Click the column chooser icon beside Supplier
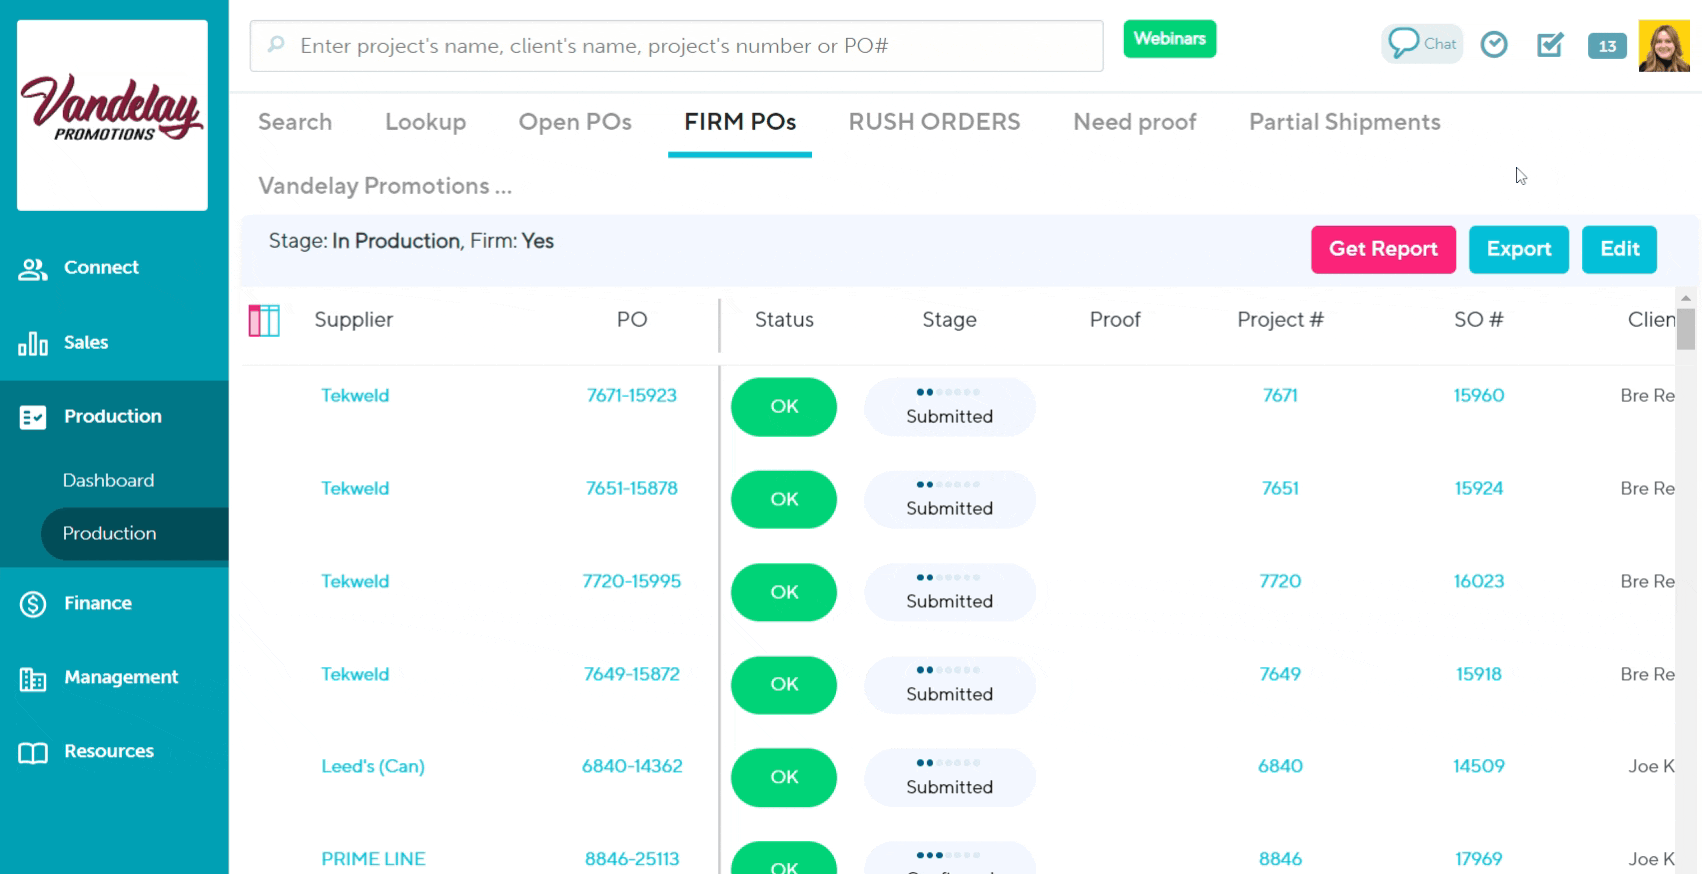 (x=264, y=320)
